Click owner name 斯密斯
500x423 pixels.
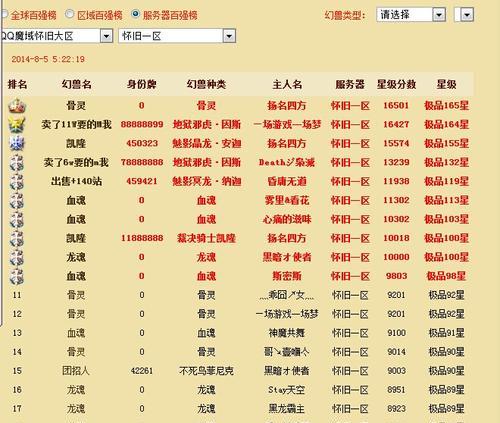pyautogui.click(x=287, y=276)
